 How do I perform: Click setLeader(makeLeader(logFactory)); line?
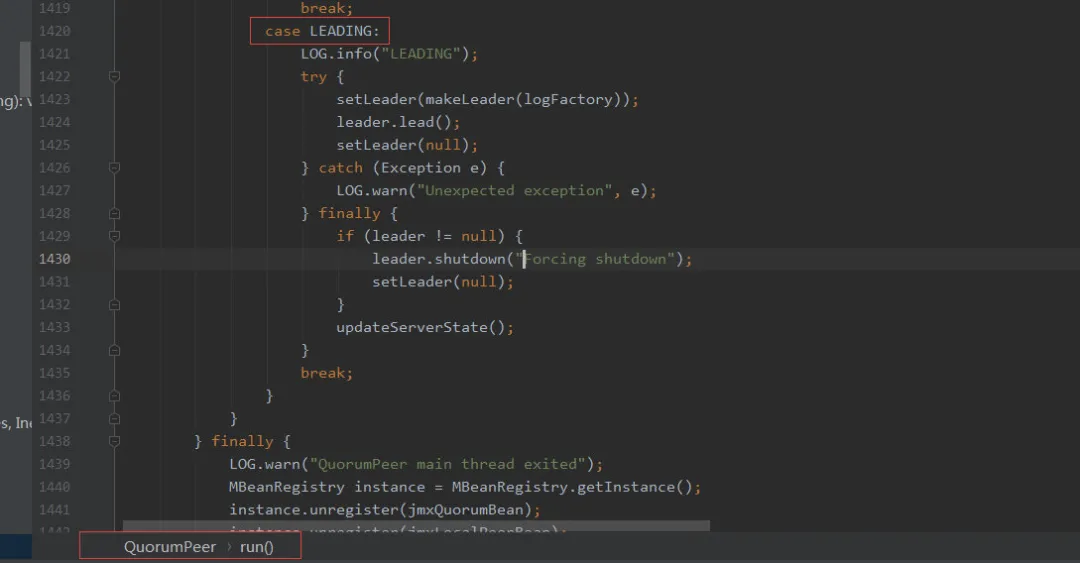[487, 99]
